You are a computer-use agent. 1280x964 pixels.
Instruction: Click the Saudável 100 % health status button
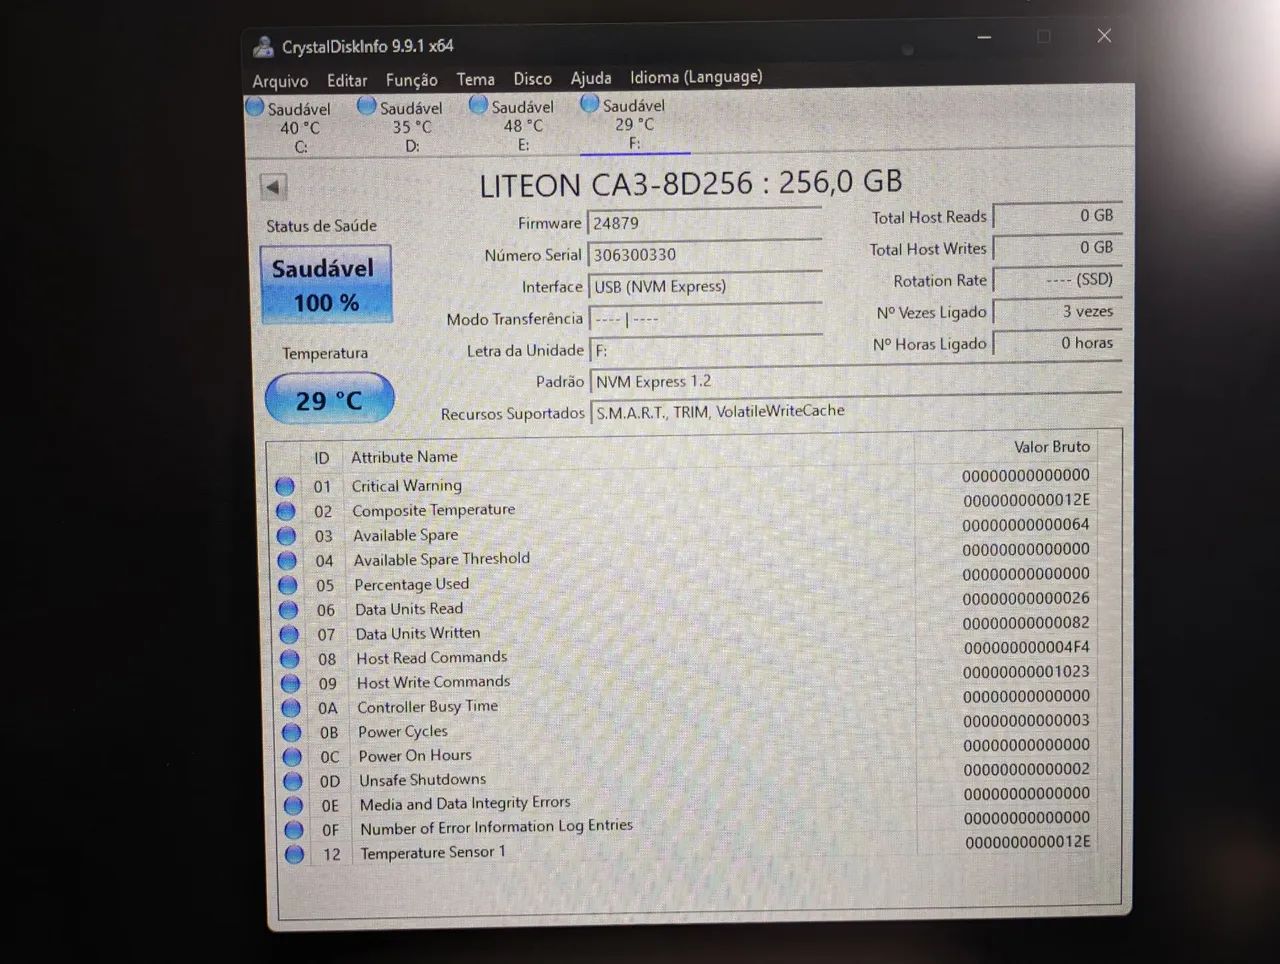point(326,285)
